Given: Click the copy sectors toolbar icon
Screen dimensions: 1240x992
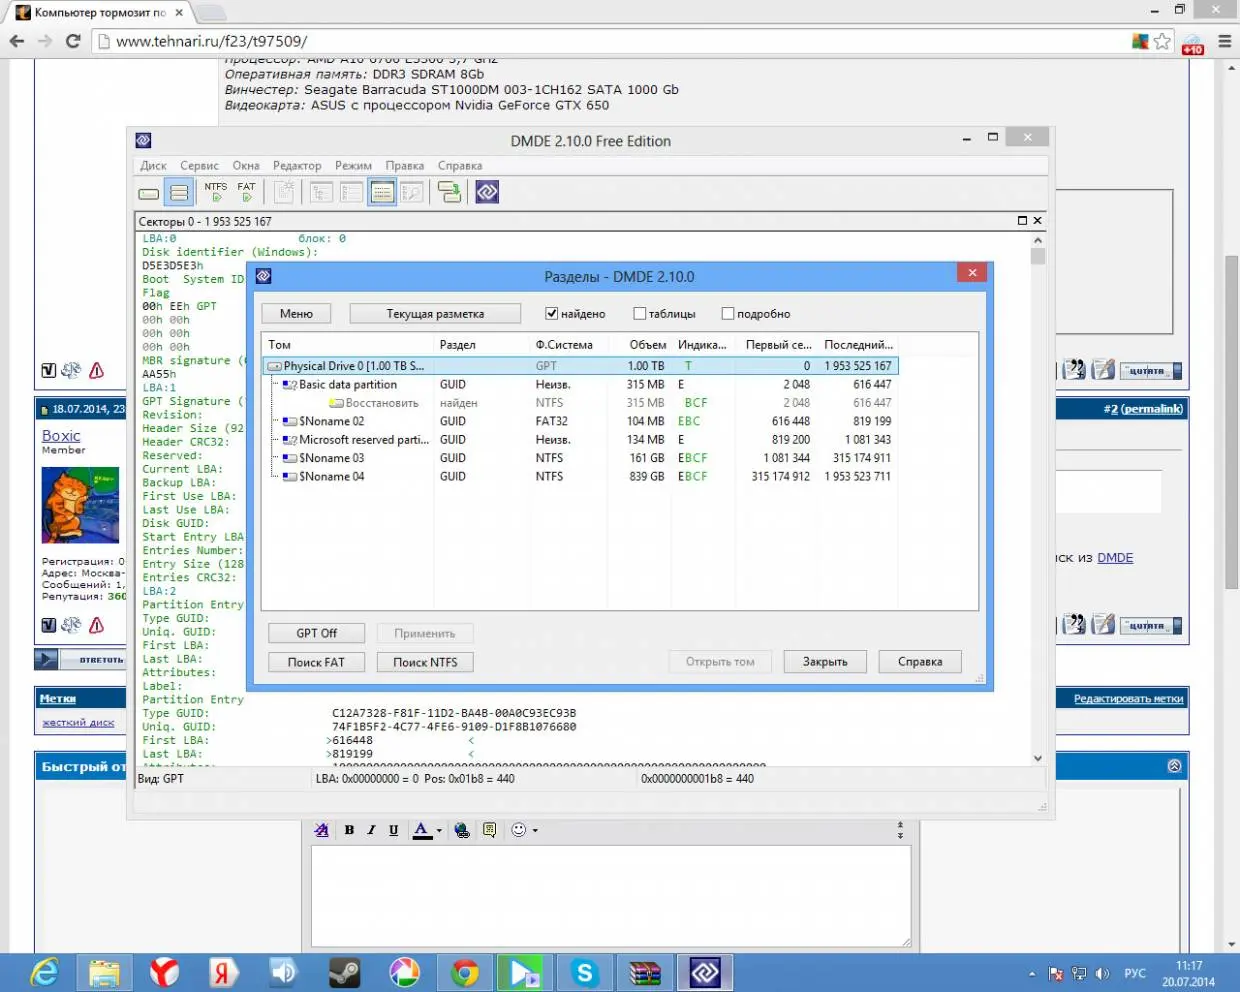Looking at the screenshot, I should 450,192.
